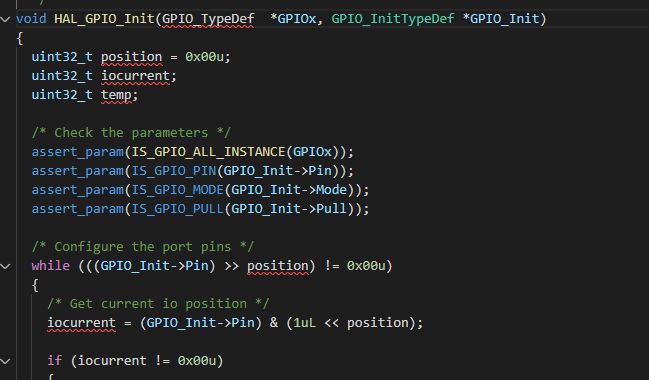Click the IS_GPIO_PULL macro
649x380 pixels.
[x=178, y=209]
